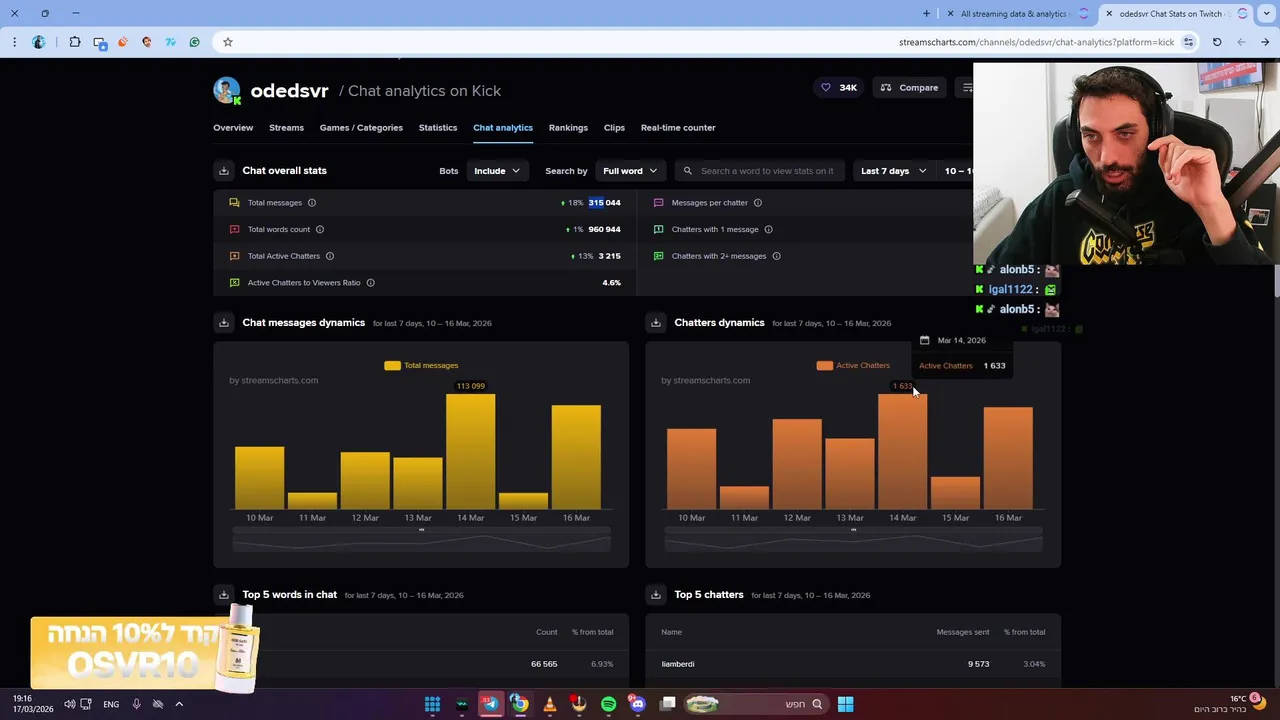Show info for Active Chatters to Viewers Ratio
Screen dimensions: 1280x720
370,283
